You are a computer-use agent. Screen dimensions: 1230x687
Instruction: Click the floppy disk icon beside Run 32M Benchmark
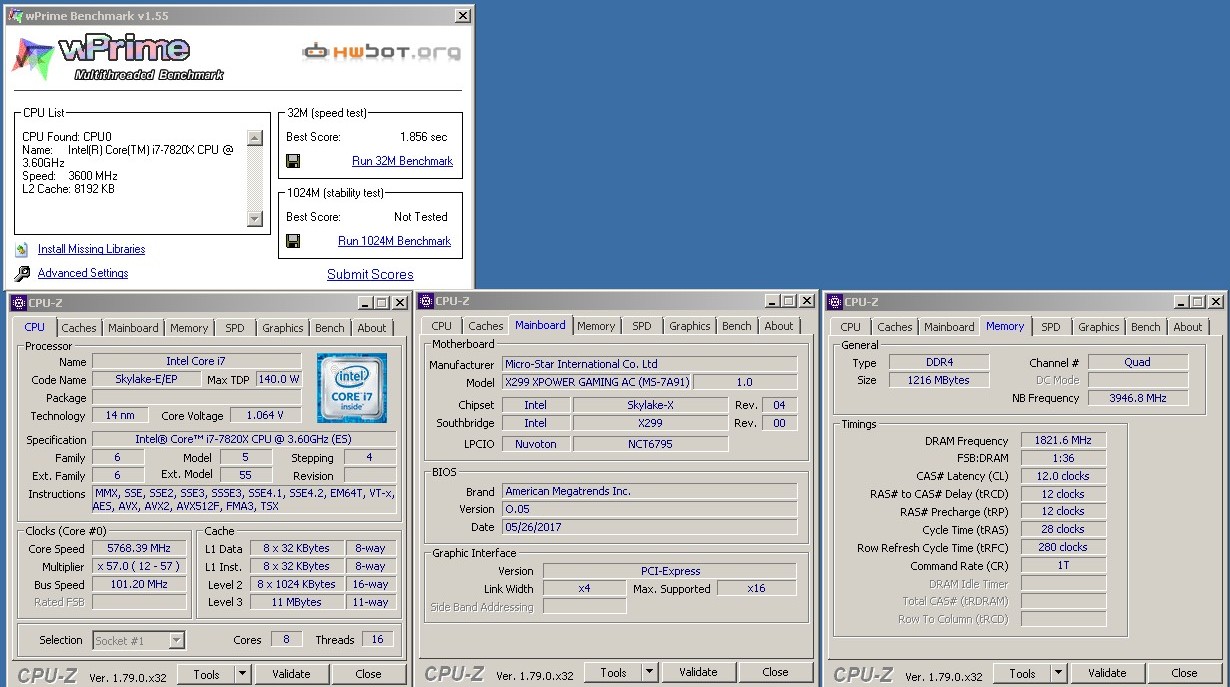pos(293,161)
